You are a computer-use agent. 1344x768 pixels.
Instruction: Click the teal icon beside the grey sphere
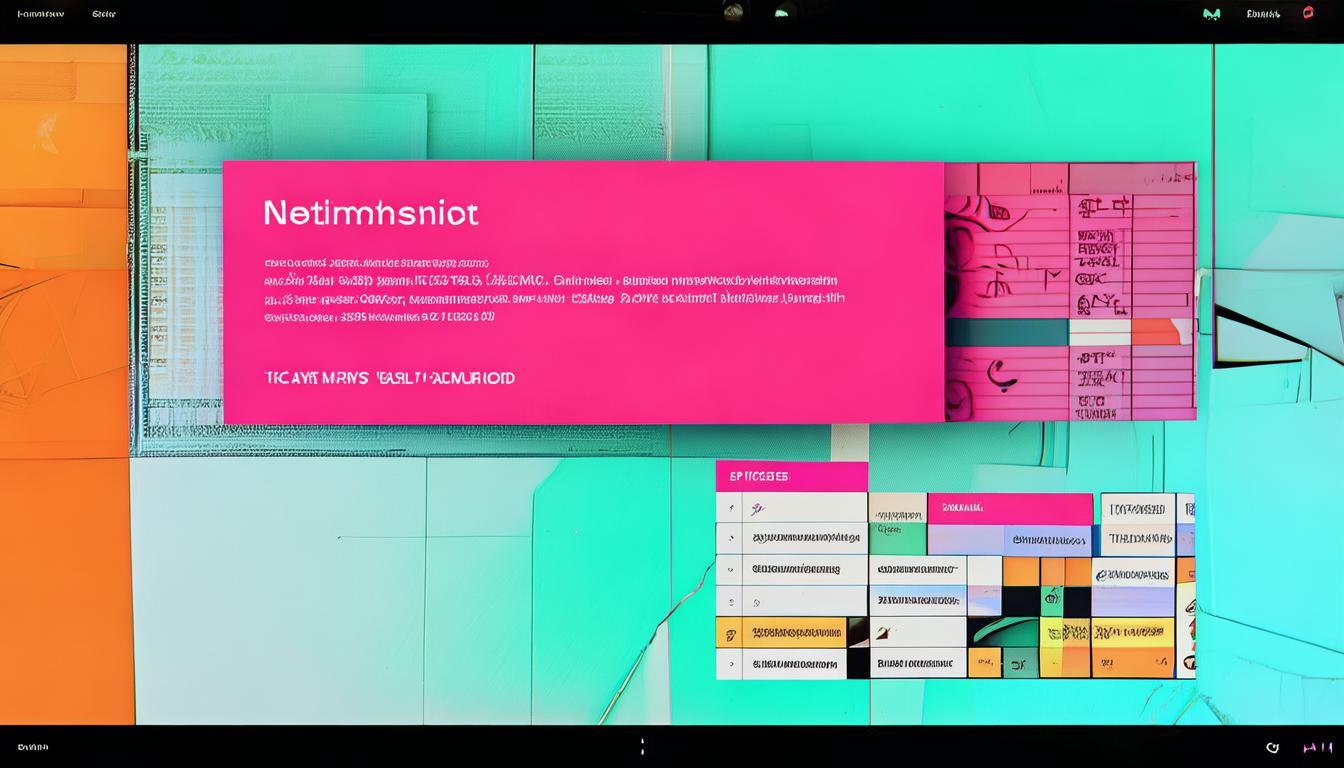coord(782,12)
